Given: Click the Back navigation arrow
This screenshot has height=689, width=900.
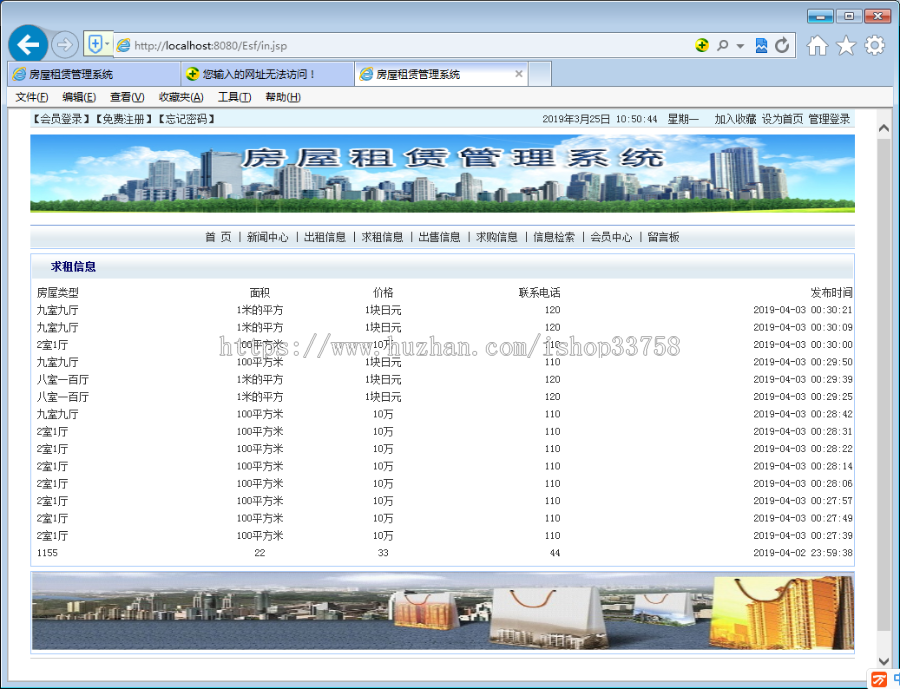Looking at the screenshot, I should point(27,44).
